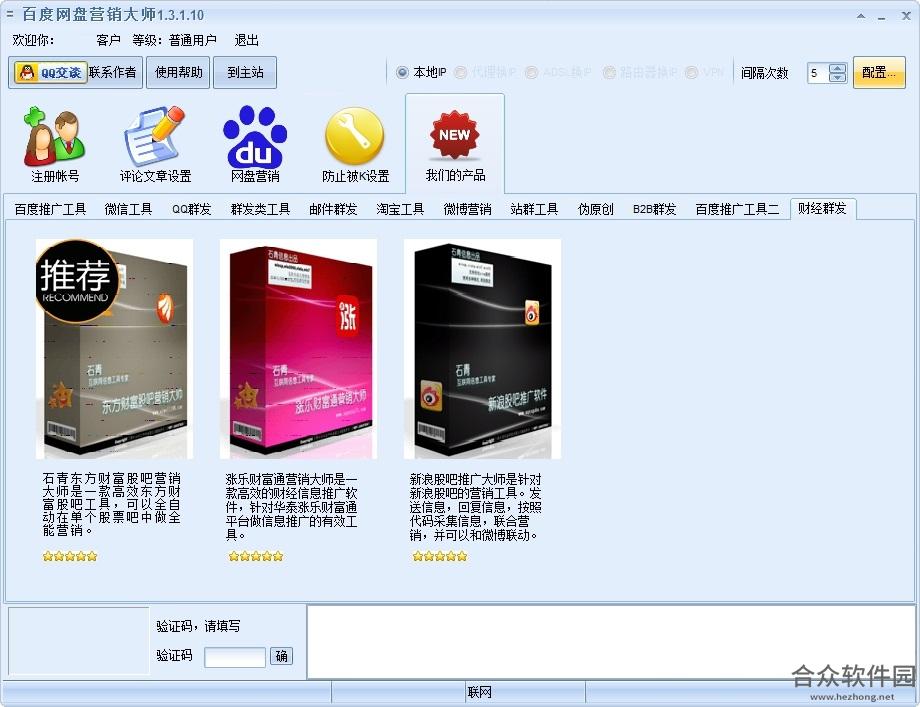Click the 使用帮助 help button
This screenshot has height=707, width=920.
click(178, 73)
